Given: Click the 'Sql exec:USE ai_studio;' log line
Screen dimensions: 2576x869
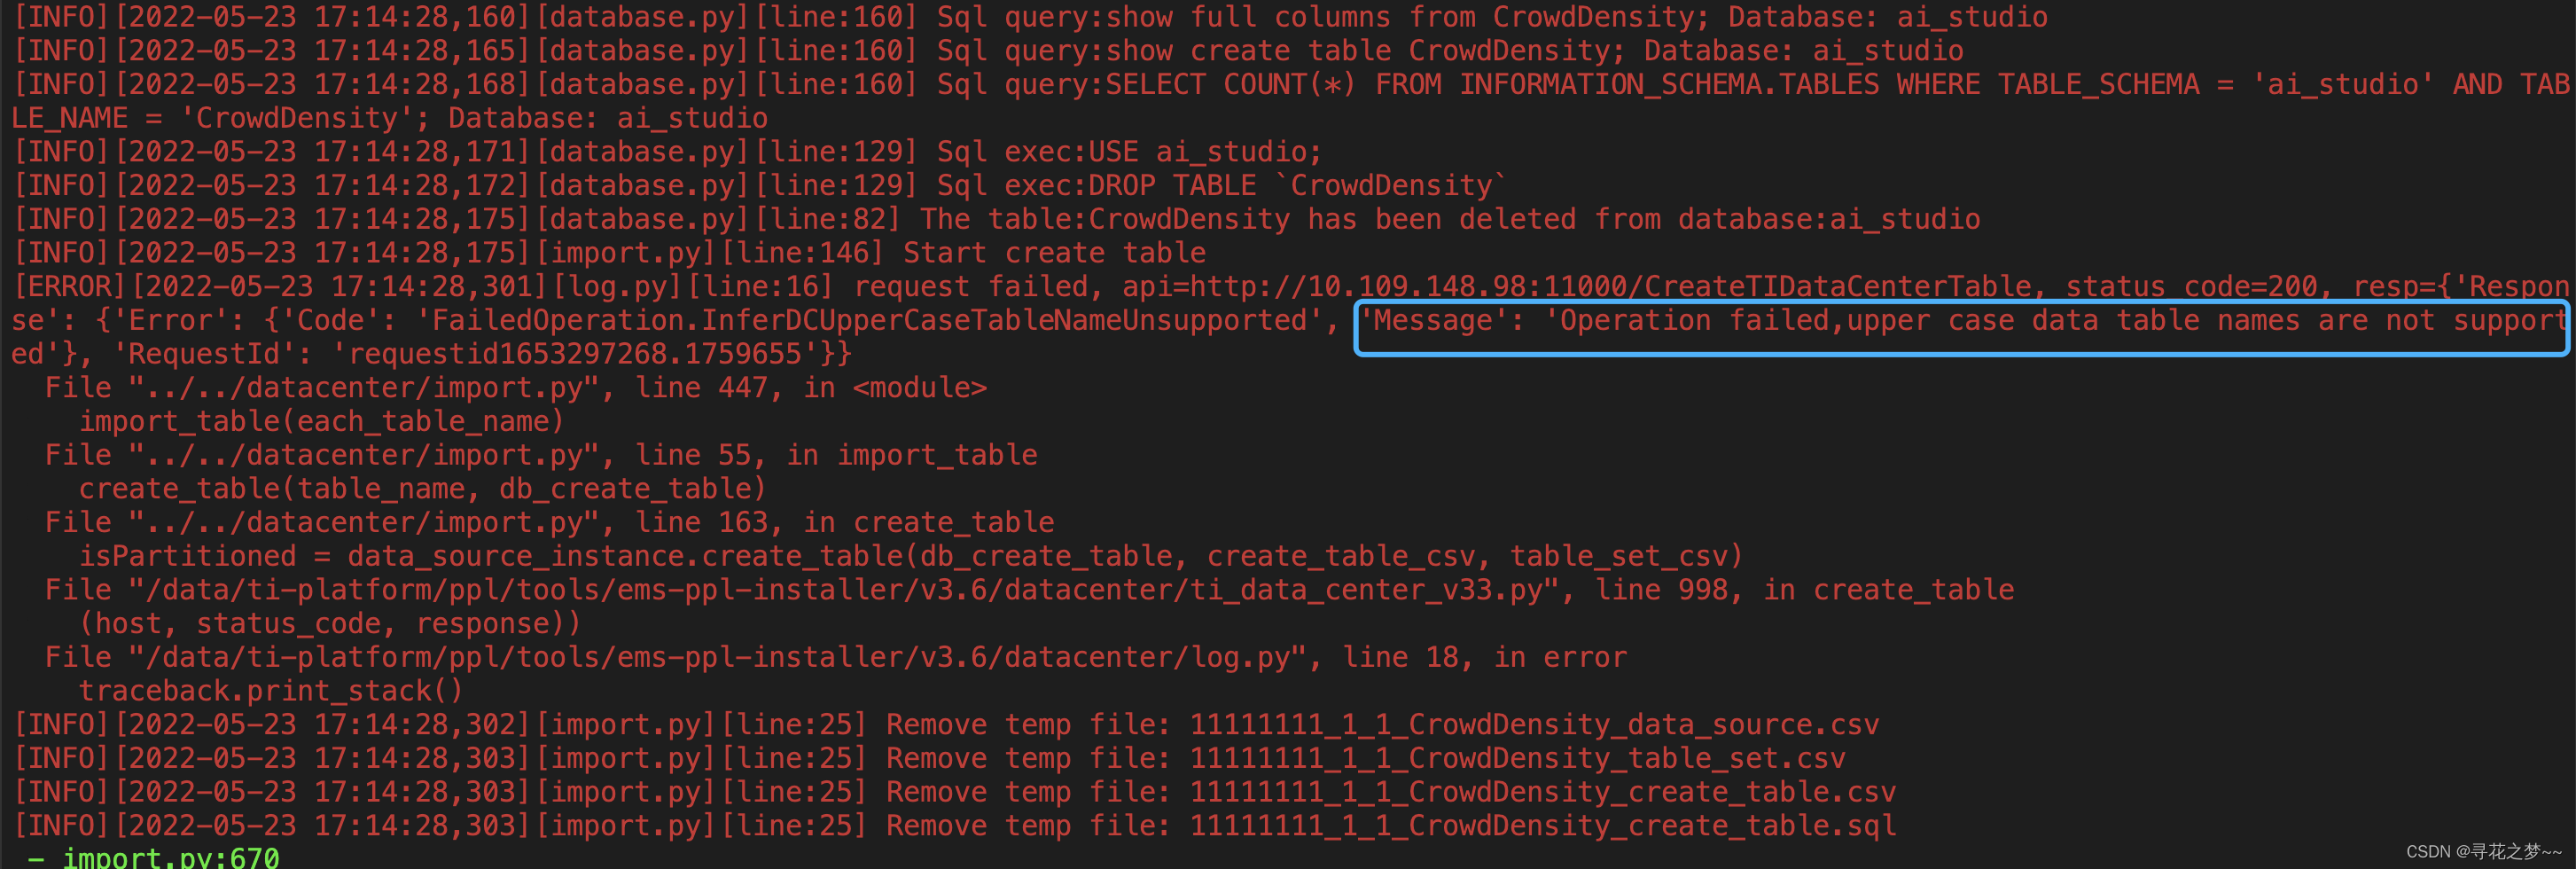Looking at the screenshot, I should tap(1129, 152).
